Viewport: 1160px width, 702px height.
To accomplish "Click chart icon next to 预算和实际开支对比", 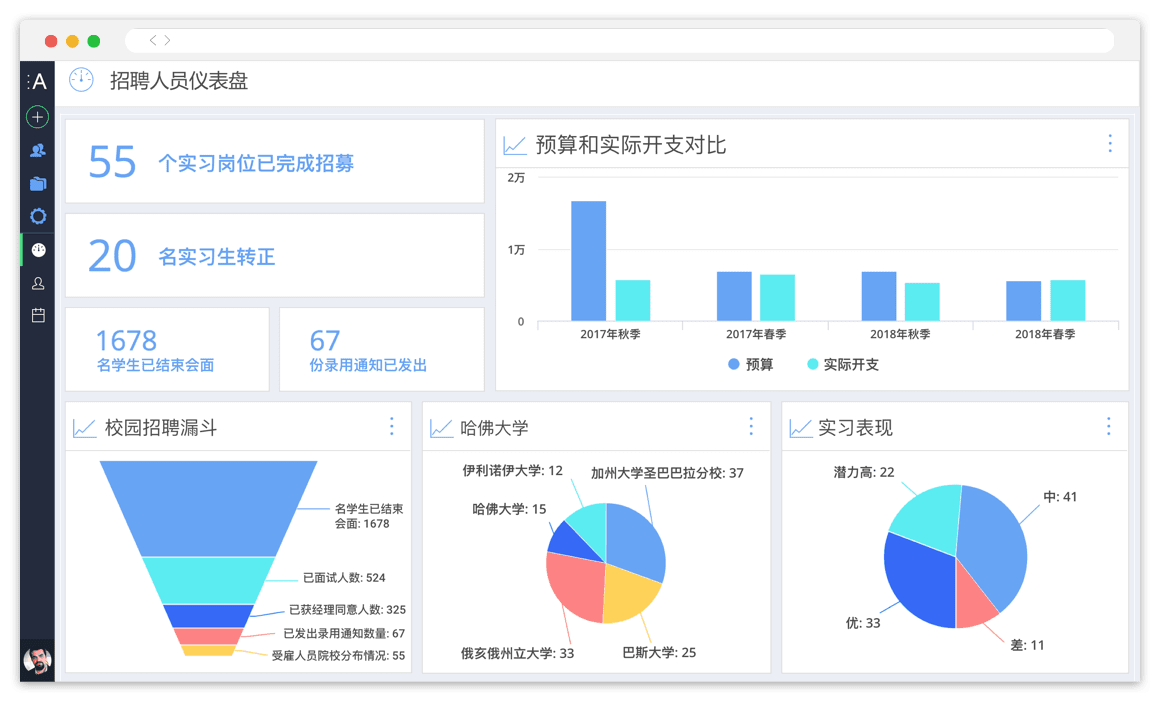I will point(515,145).
